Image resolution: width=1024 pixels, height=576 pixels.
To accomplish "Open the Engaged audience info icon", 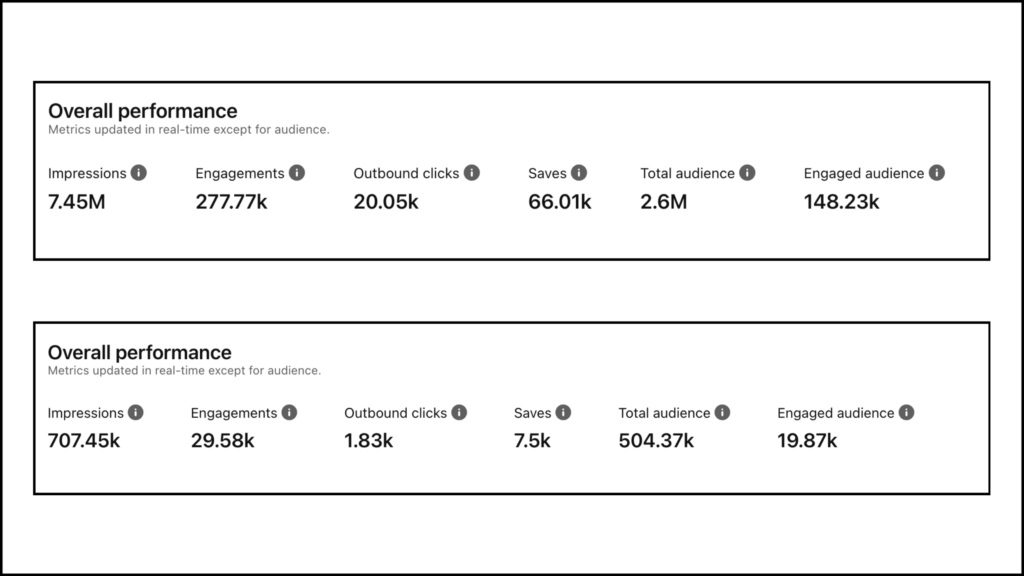I will [x=937, y=172].
